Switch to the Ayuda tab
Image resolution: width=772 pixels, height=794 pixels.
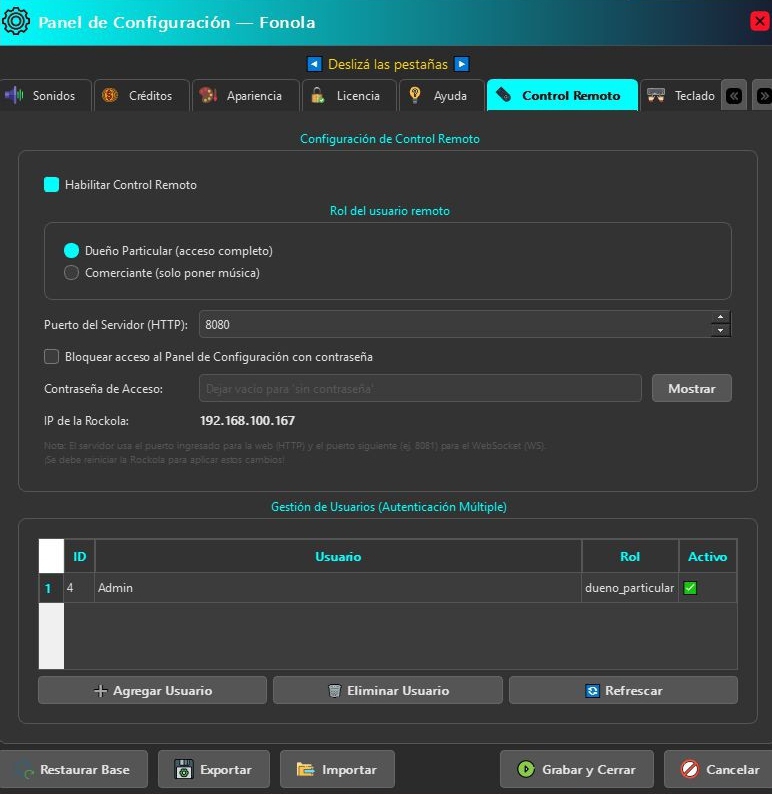442,95
